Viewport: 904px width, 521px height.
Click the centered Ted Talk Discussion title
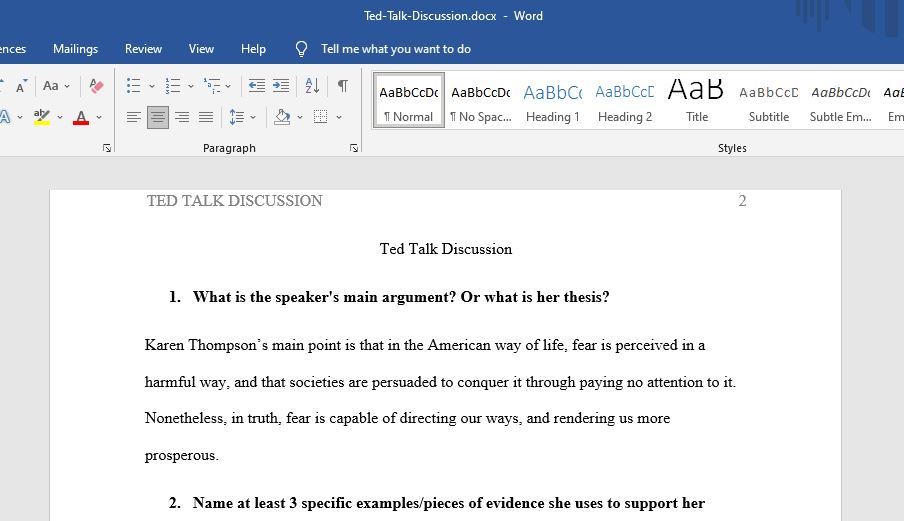pos(446,249)
